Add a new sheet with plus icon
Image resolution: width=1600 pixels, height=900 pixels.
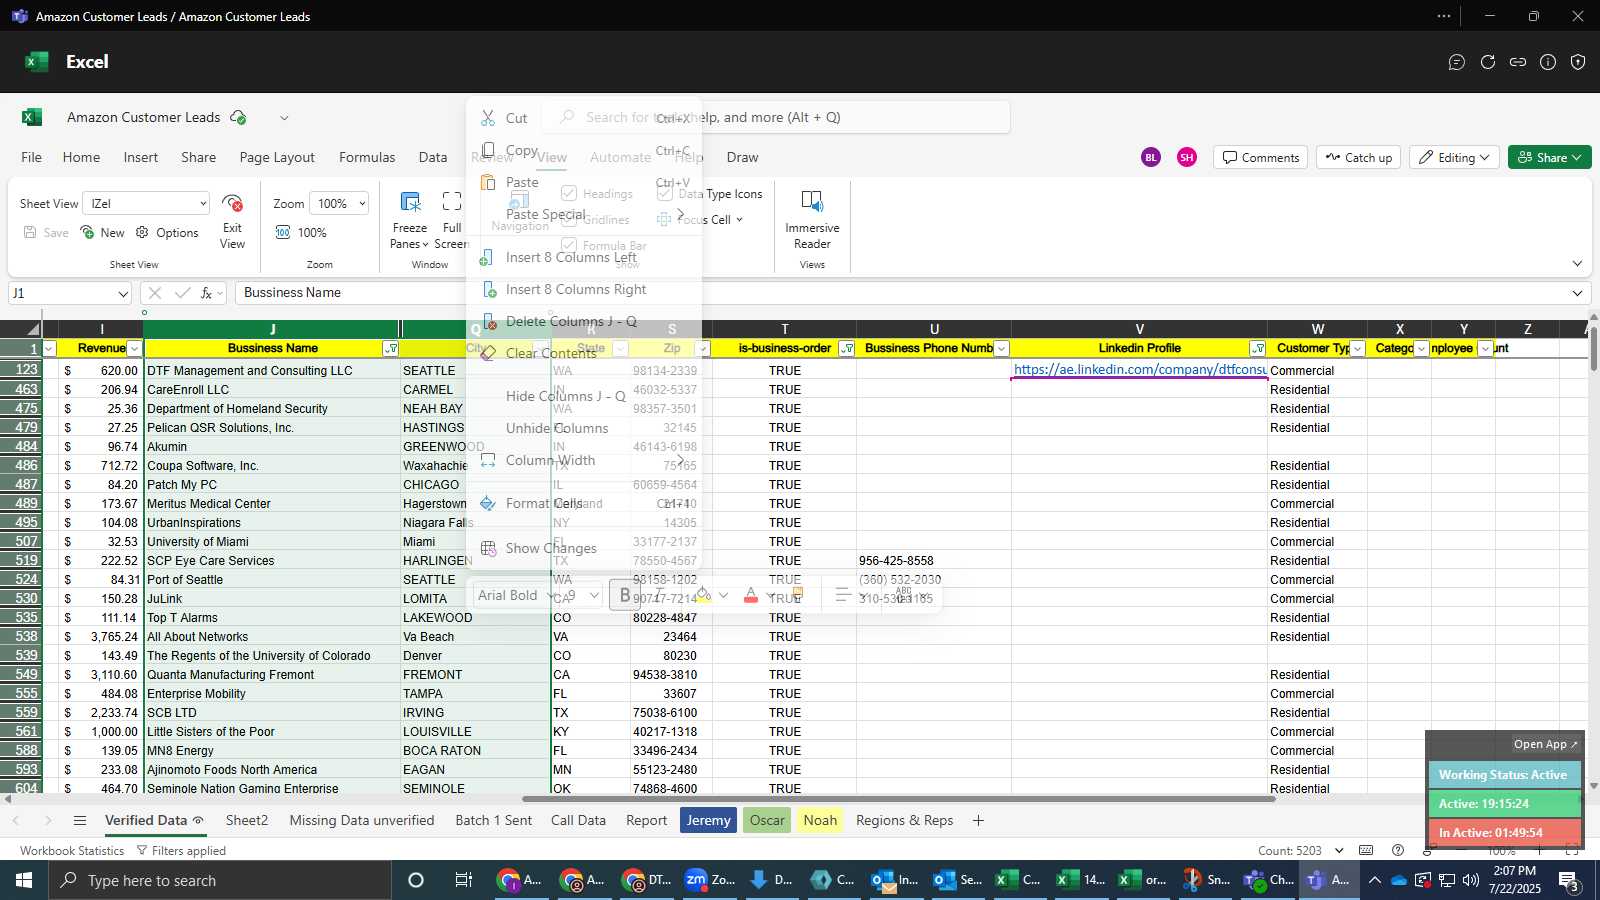[x=978, y=821]
